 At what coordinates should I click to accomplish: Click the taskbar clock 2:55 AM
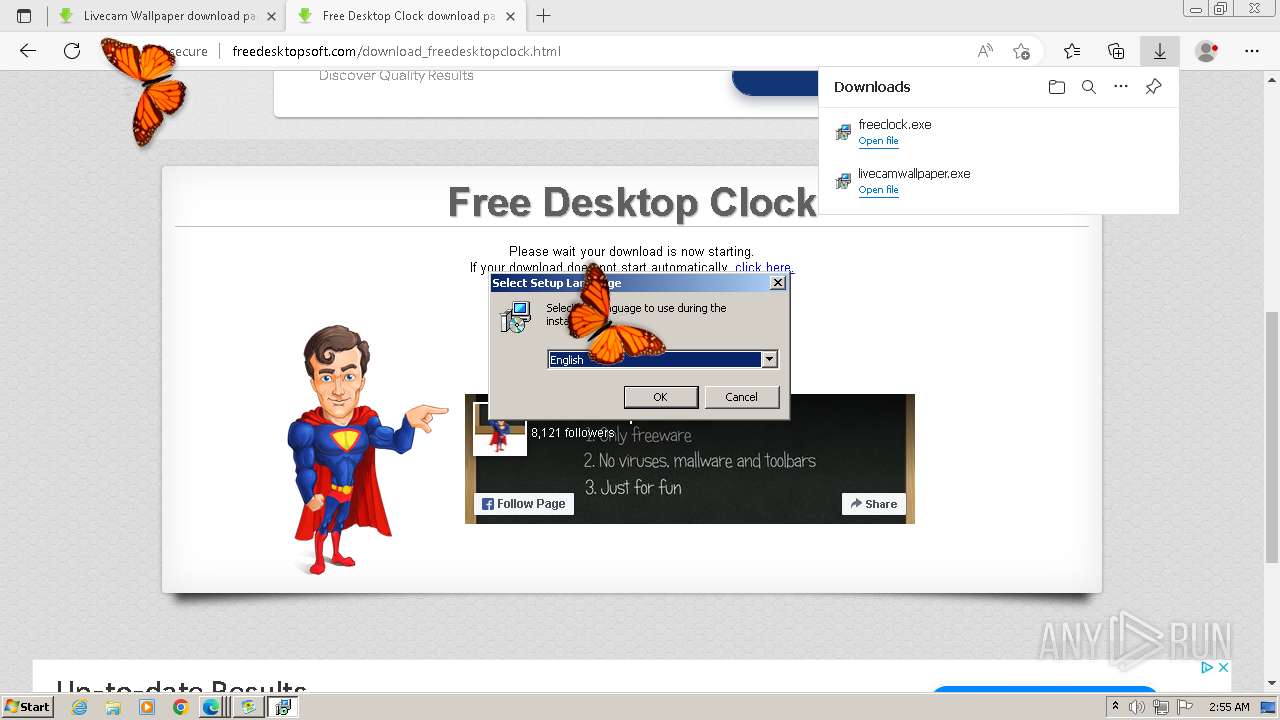coord(1229,707)
